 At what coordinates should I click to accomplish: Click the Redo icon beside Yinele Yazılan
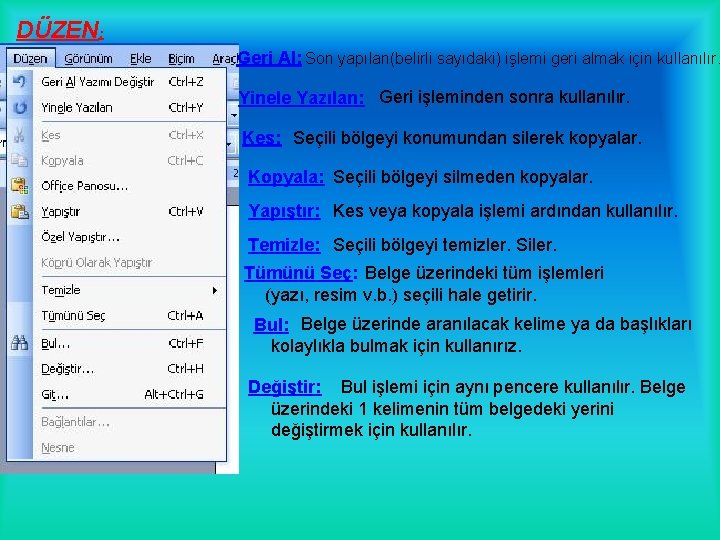pos(19,107)
